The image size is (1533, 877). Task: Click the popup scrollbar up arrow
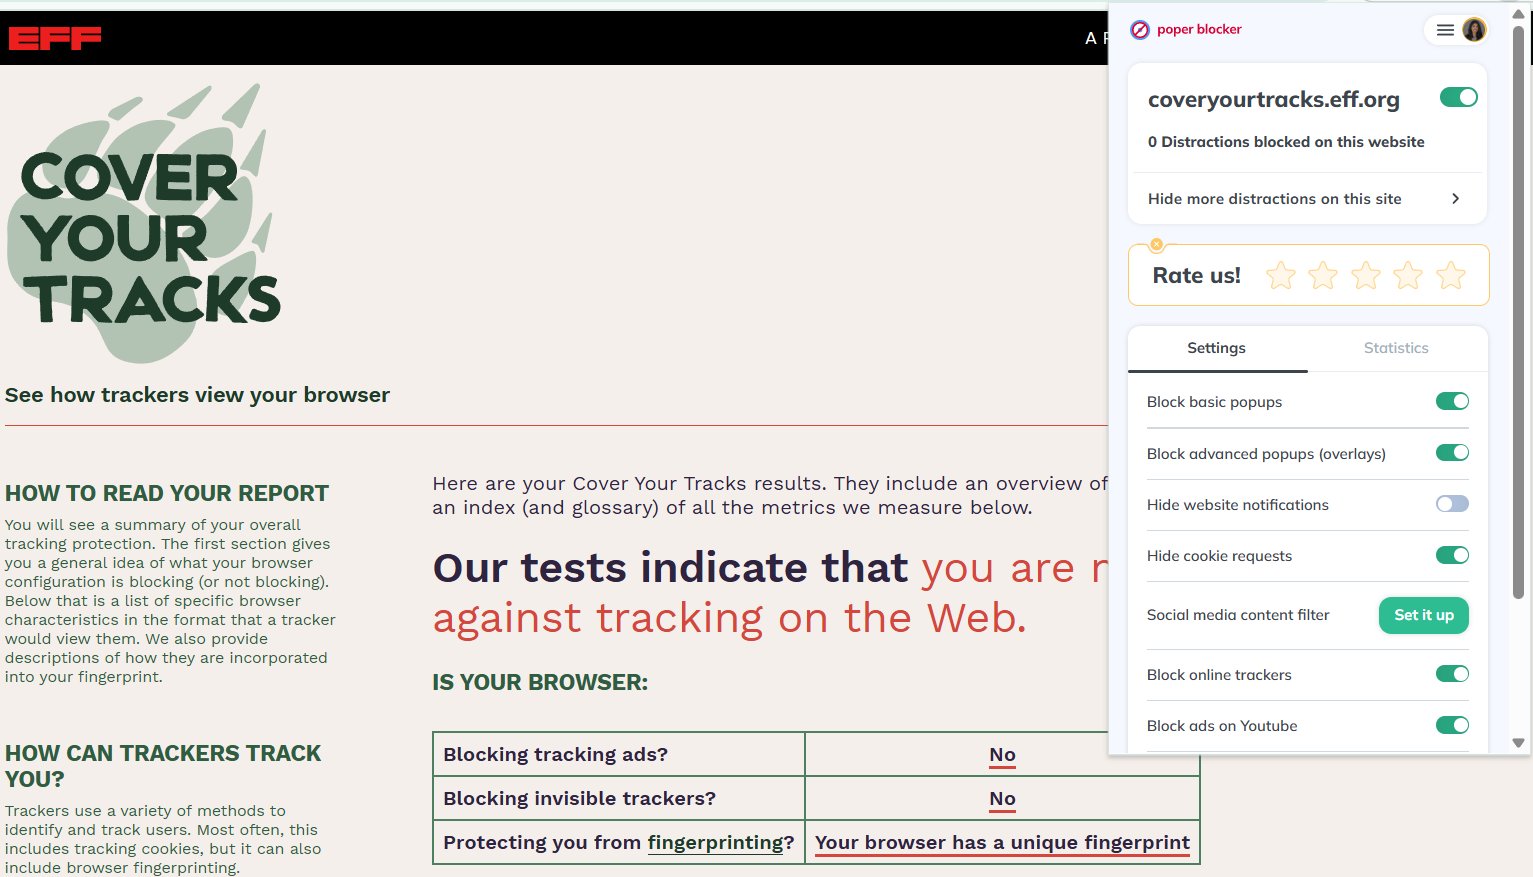click(x=1518, y=14)
